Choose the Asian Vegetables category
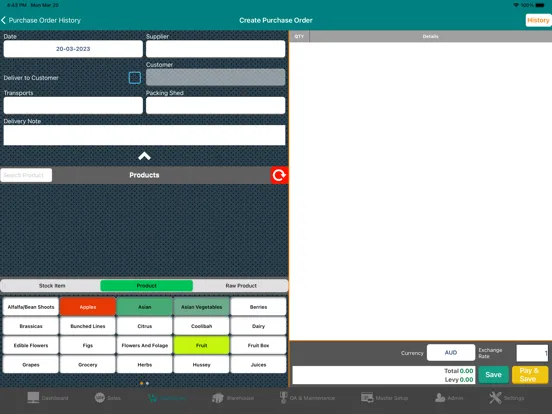The image size is (552, 414). pos(201,307)
